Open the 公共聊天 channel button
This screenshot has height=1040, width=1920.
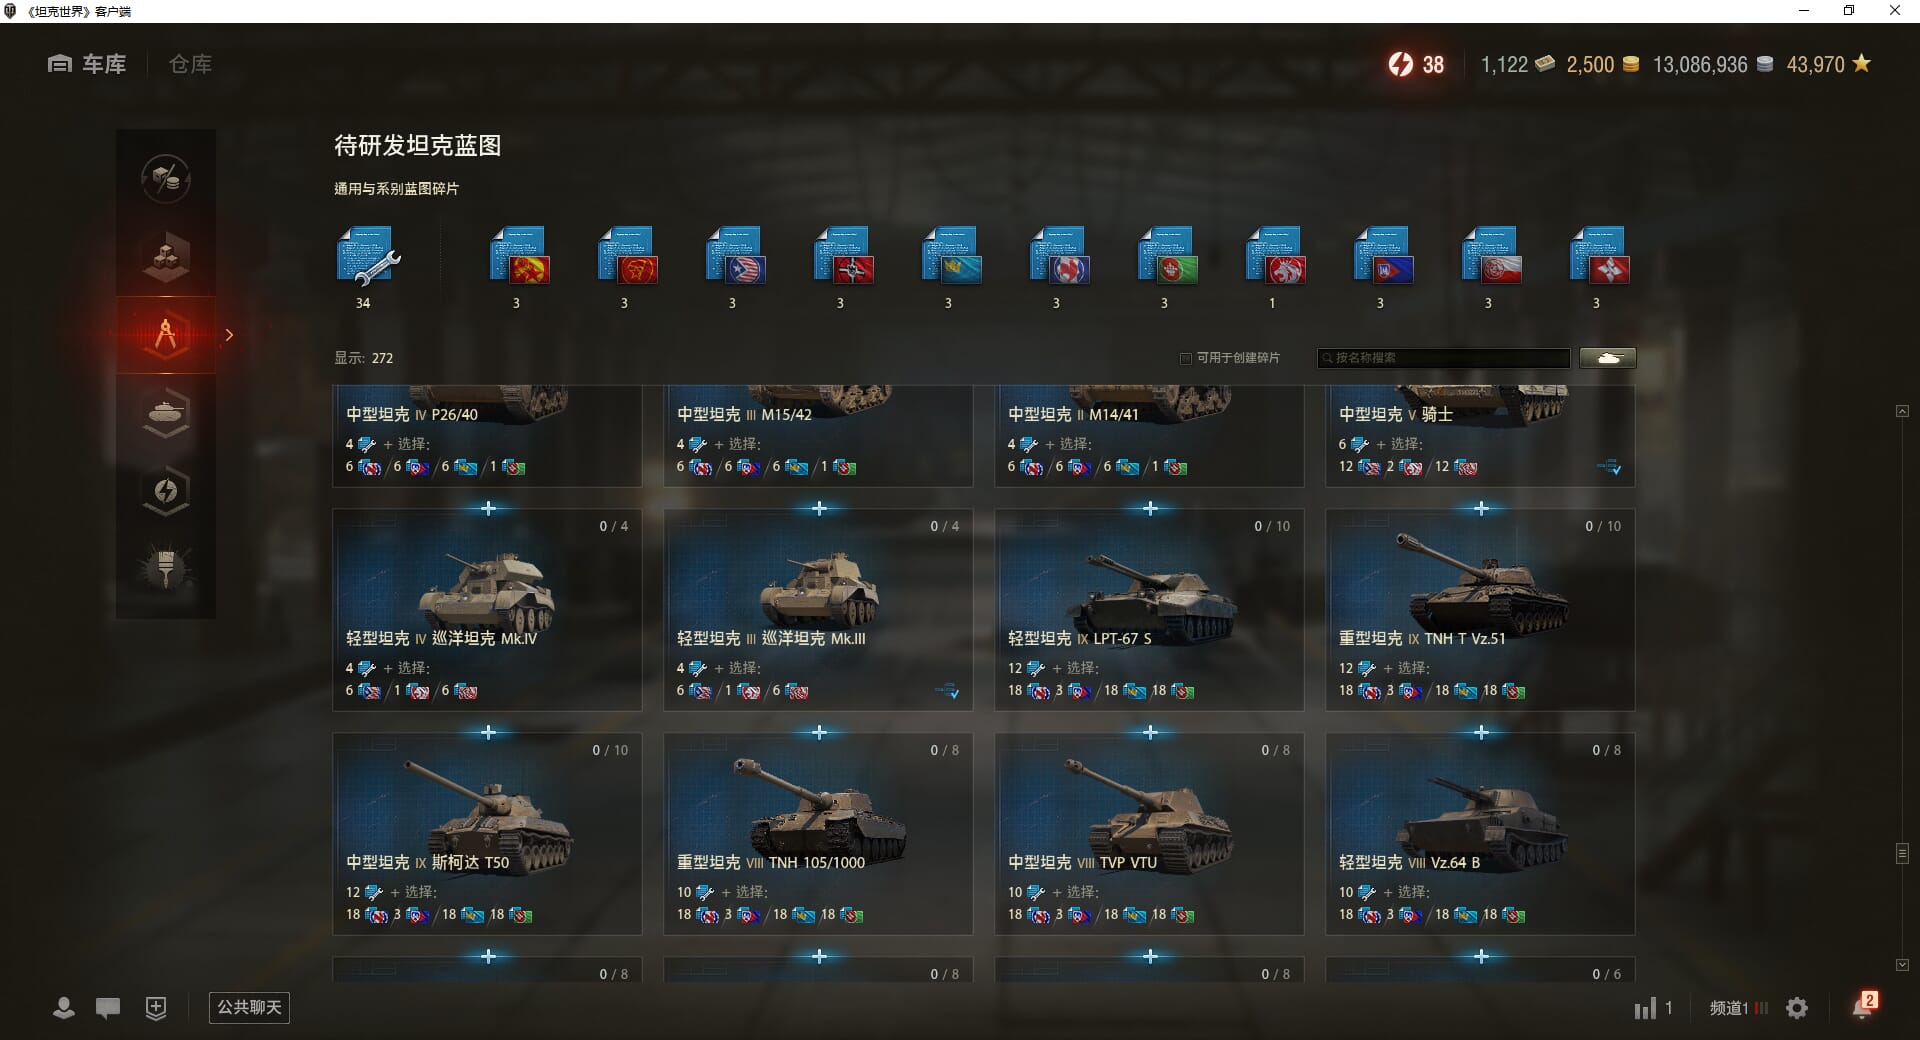(x=249, y=1008)
